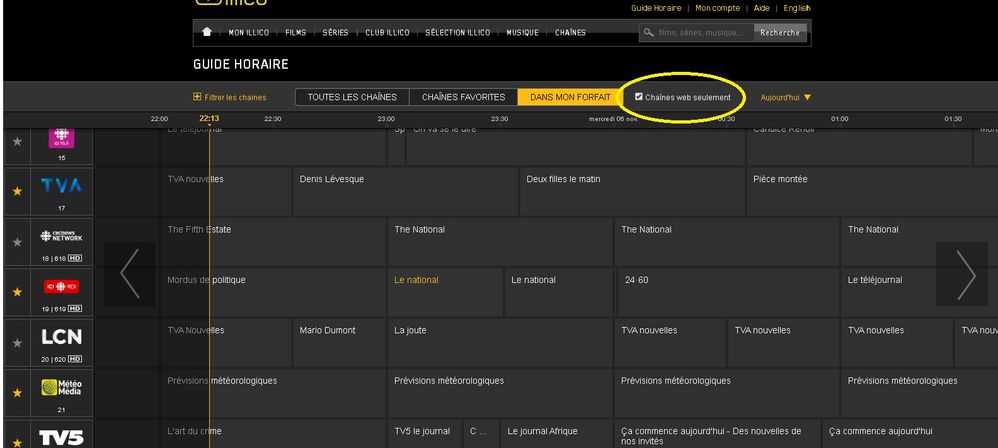Unfavorite the MétéoMédia channel star
This screenshot has height=448, width=998.
point(16,392)
